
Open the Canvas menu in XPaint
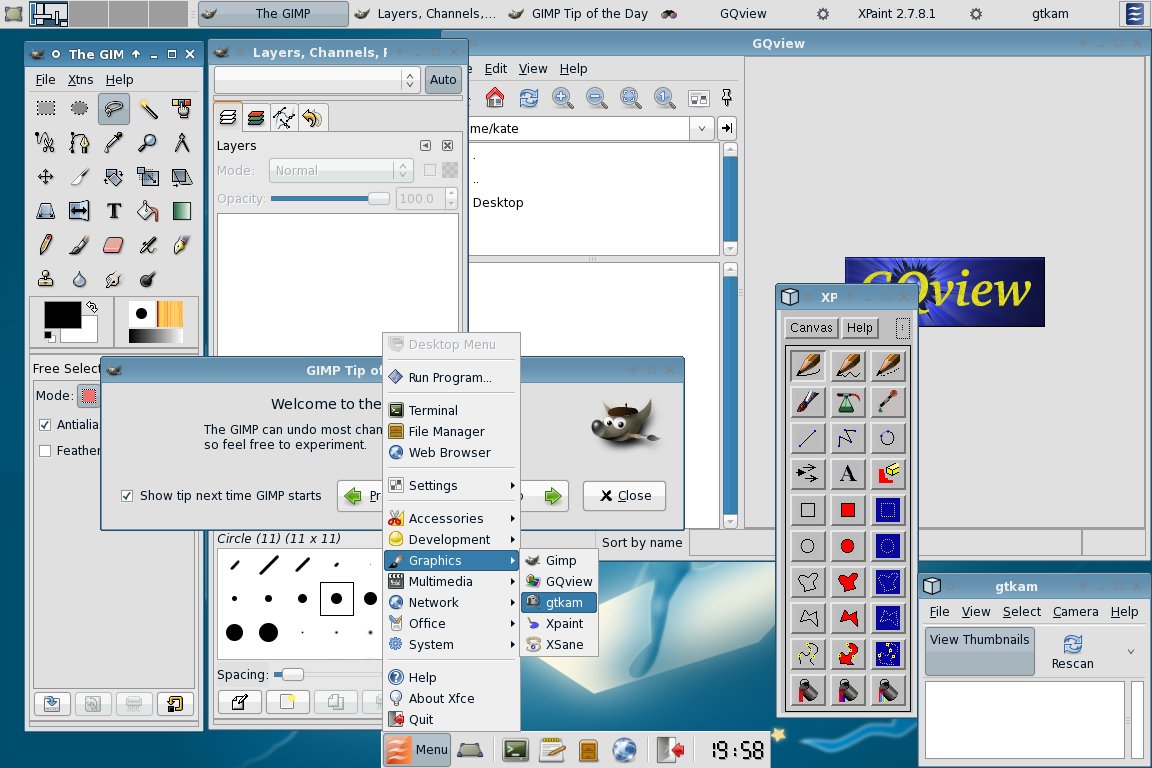point(811,328)
